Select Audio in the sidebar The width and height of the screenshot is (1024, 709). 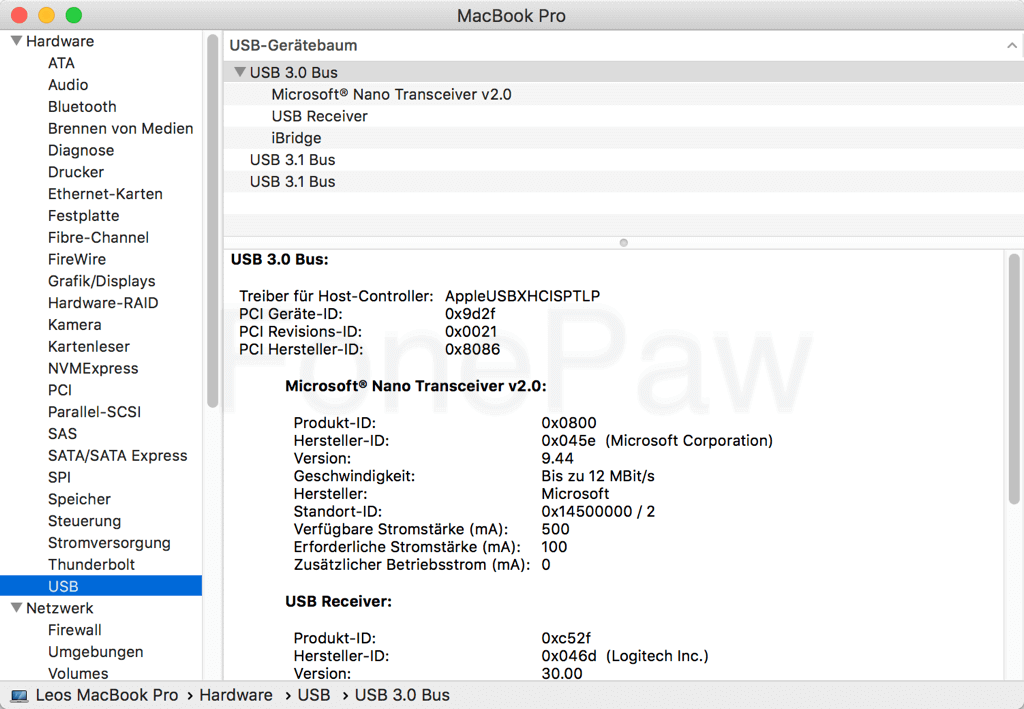click(68, 85)
